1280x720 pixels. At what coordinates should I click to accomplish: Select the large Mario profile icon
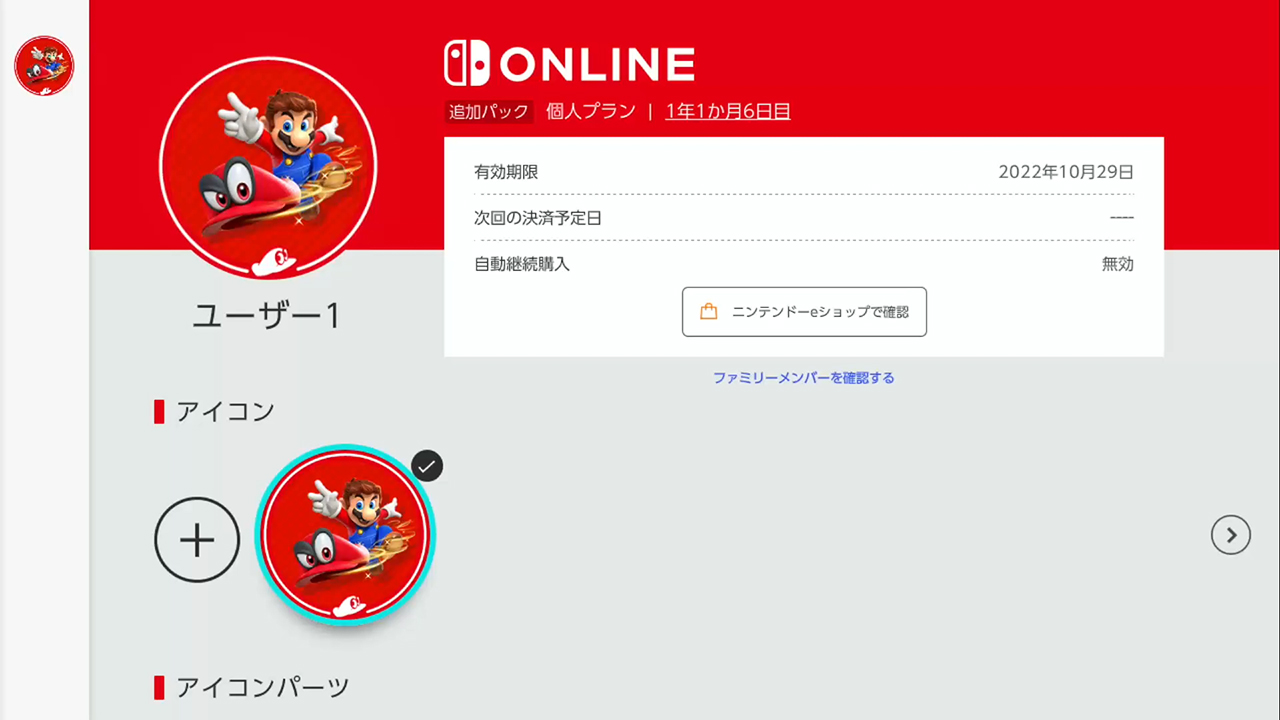tap(268, 167)
